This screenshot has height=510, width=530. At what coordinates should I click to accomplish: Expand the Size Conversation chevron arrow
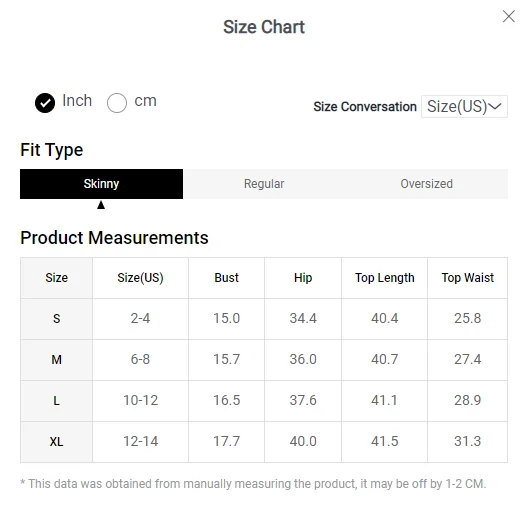tap(495, 106)
